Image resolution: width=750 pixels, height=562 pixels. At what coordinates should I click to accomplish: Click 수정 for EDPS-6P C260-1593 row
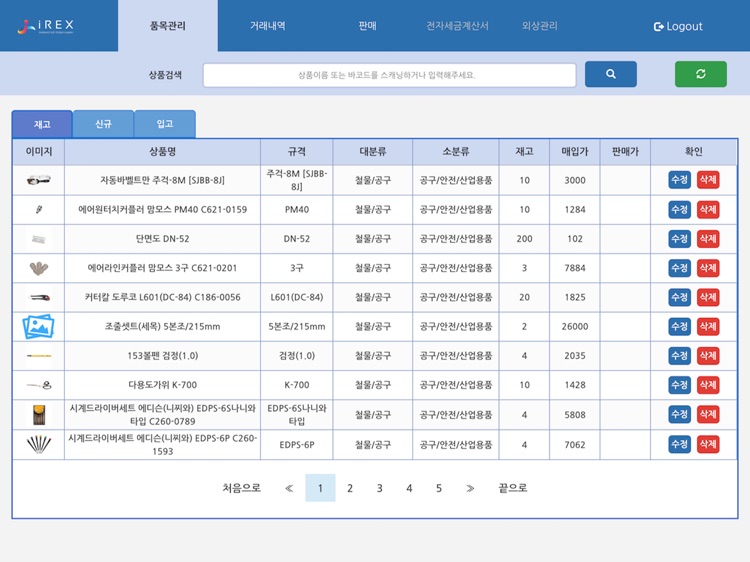pos(679,444)
